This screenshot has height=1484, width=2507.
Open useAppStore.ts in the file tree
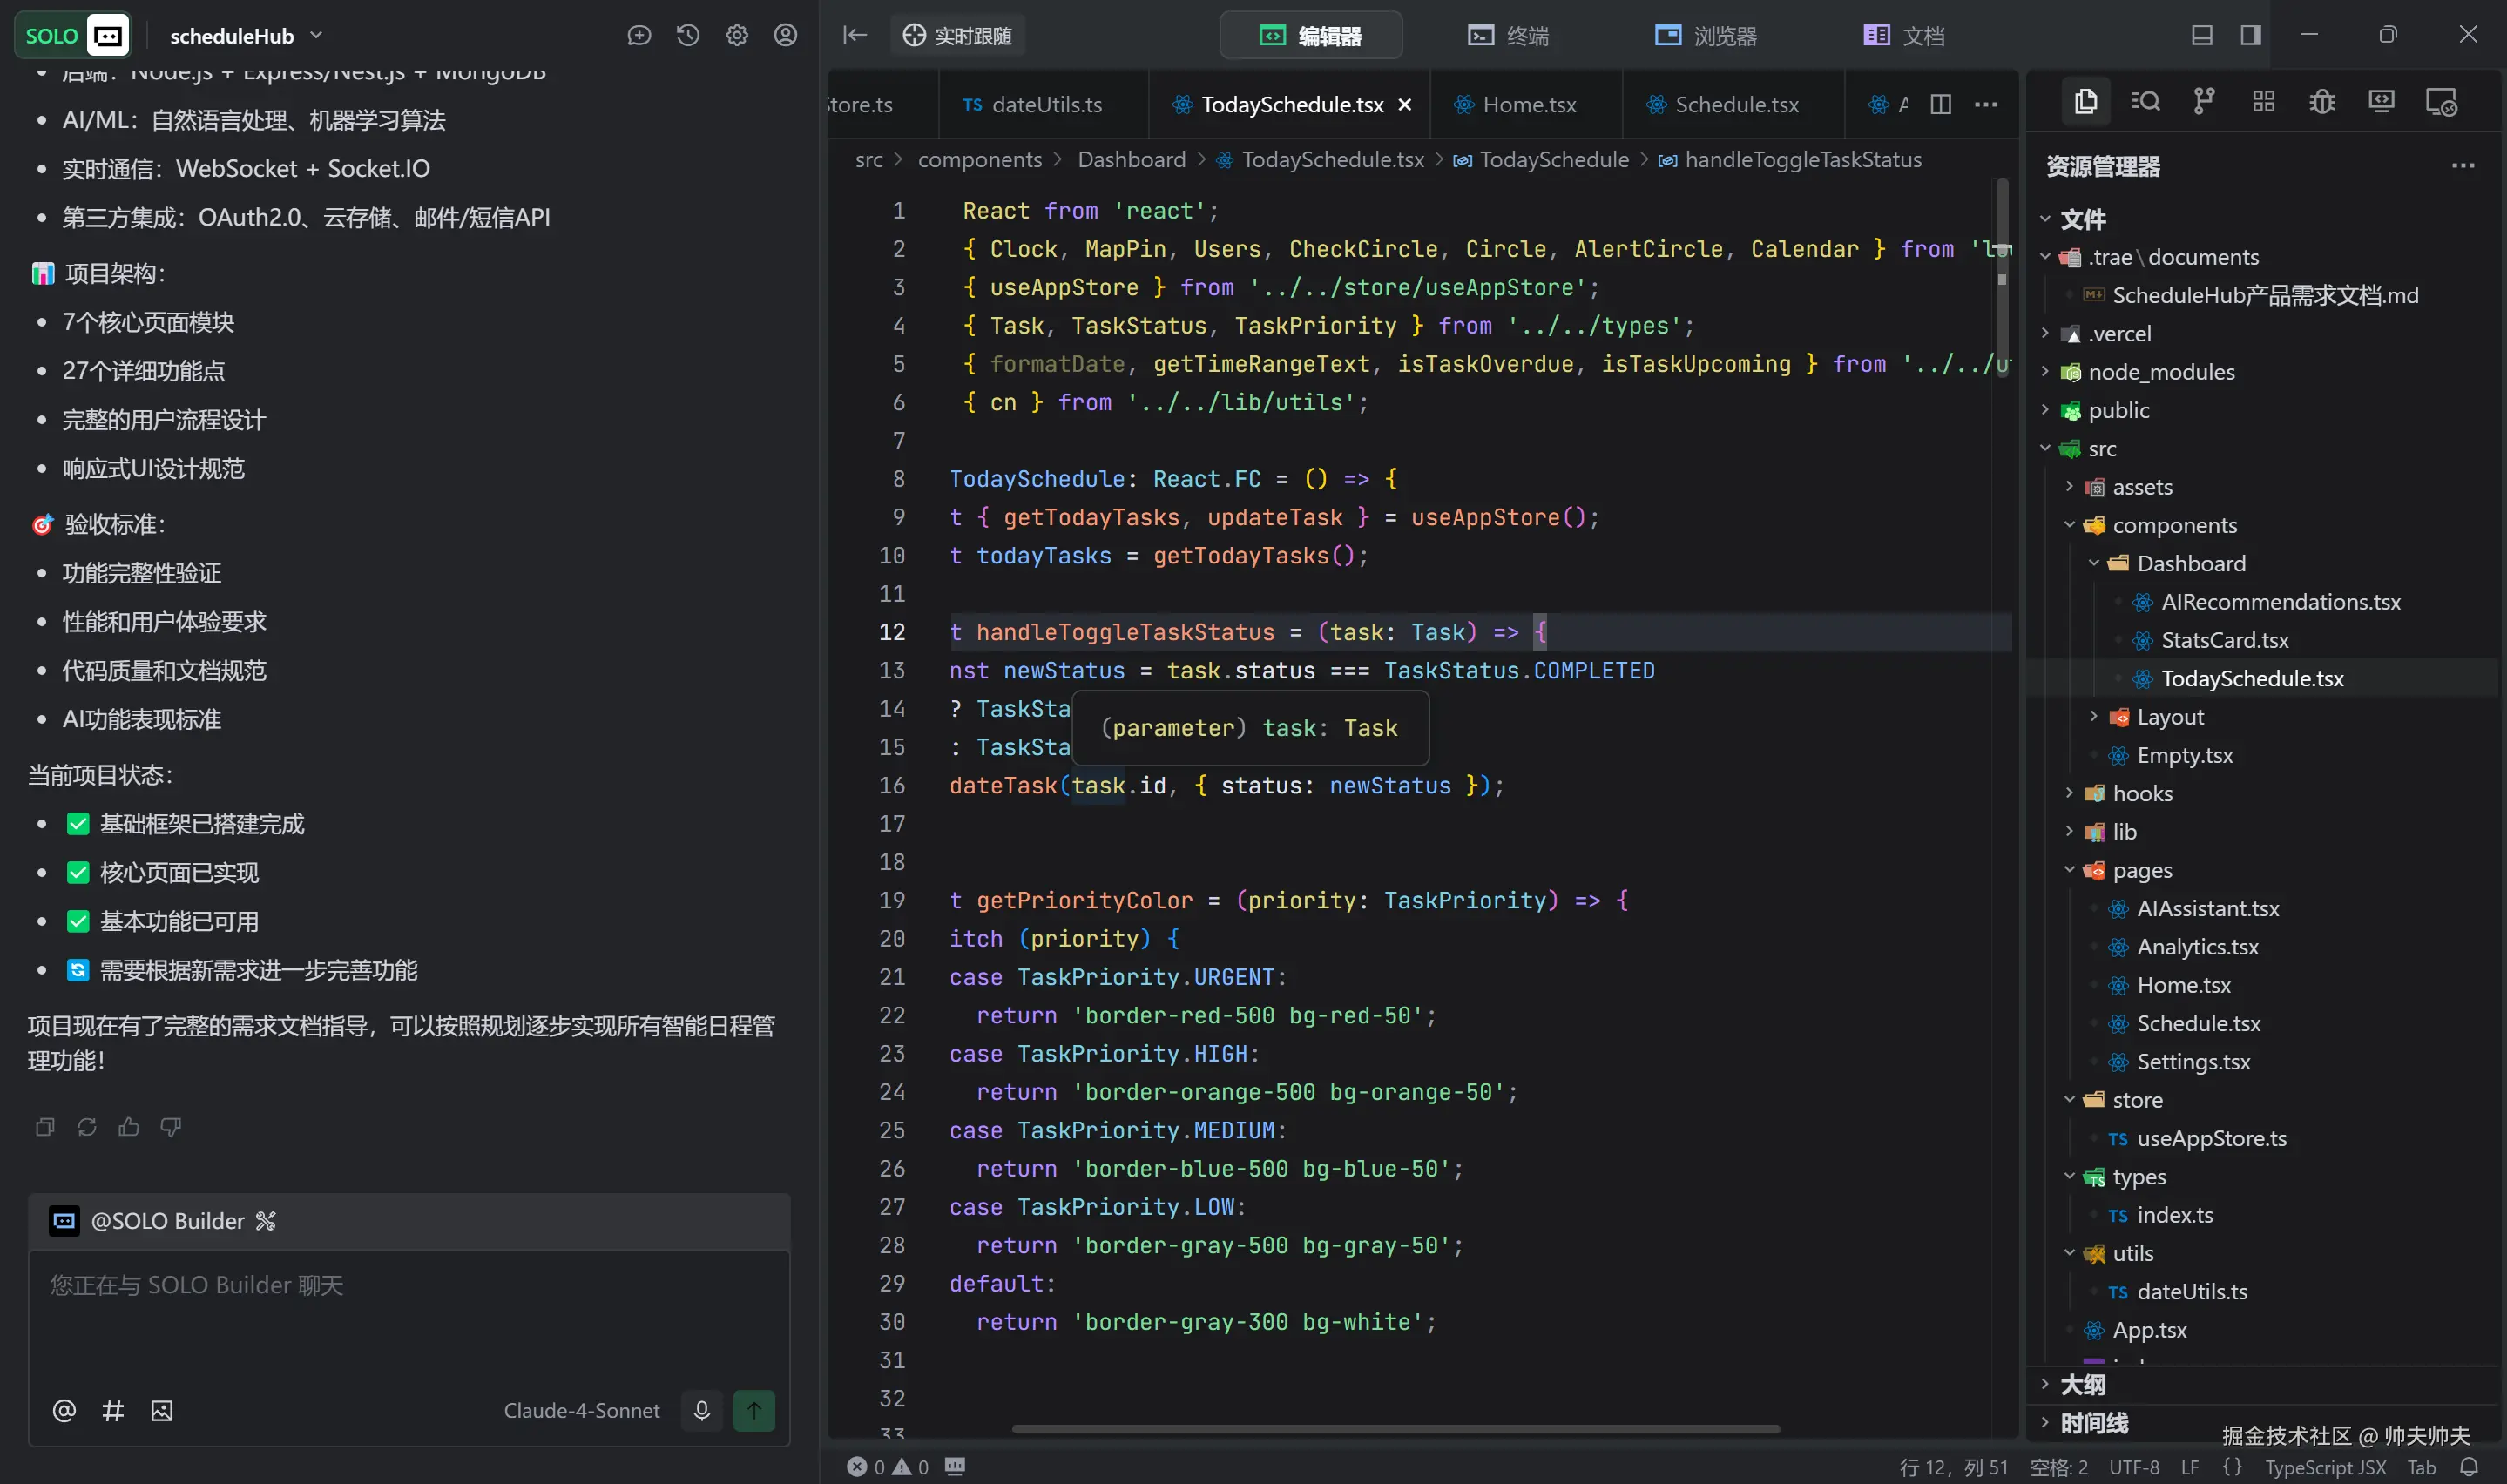[2211, 1138]
